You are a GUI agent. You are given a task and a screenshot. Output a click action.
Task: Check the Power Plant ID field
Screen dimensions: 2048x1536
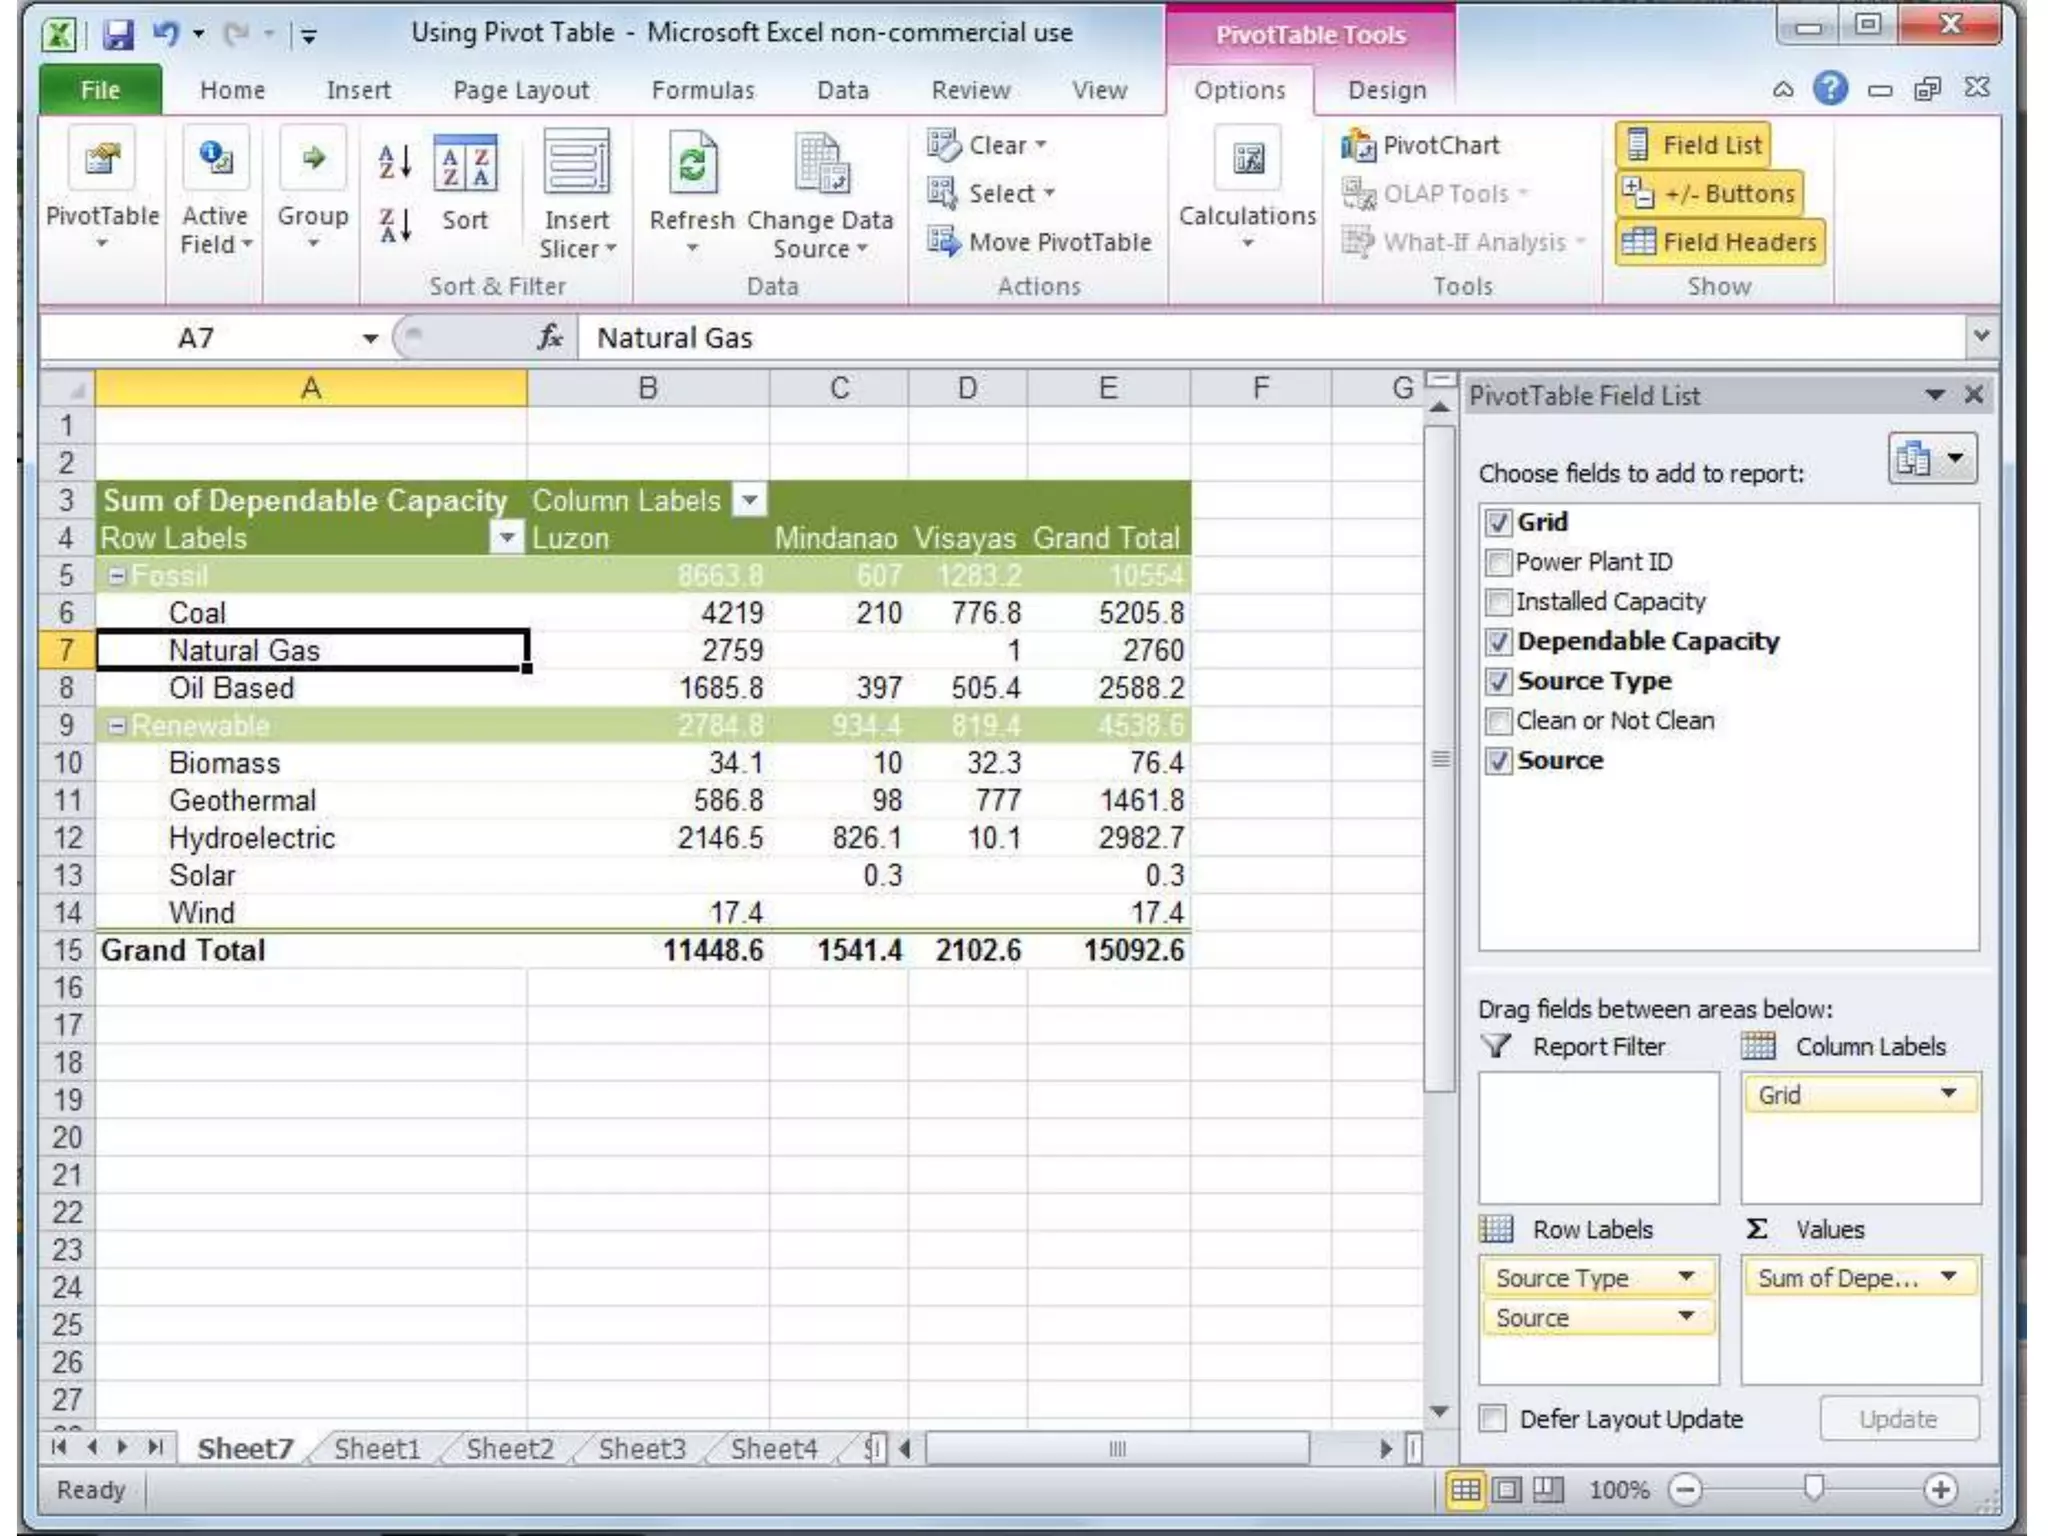(1497, 563)
